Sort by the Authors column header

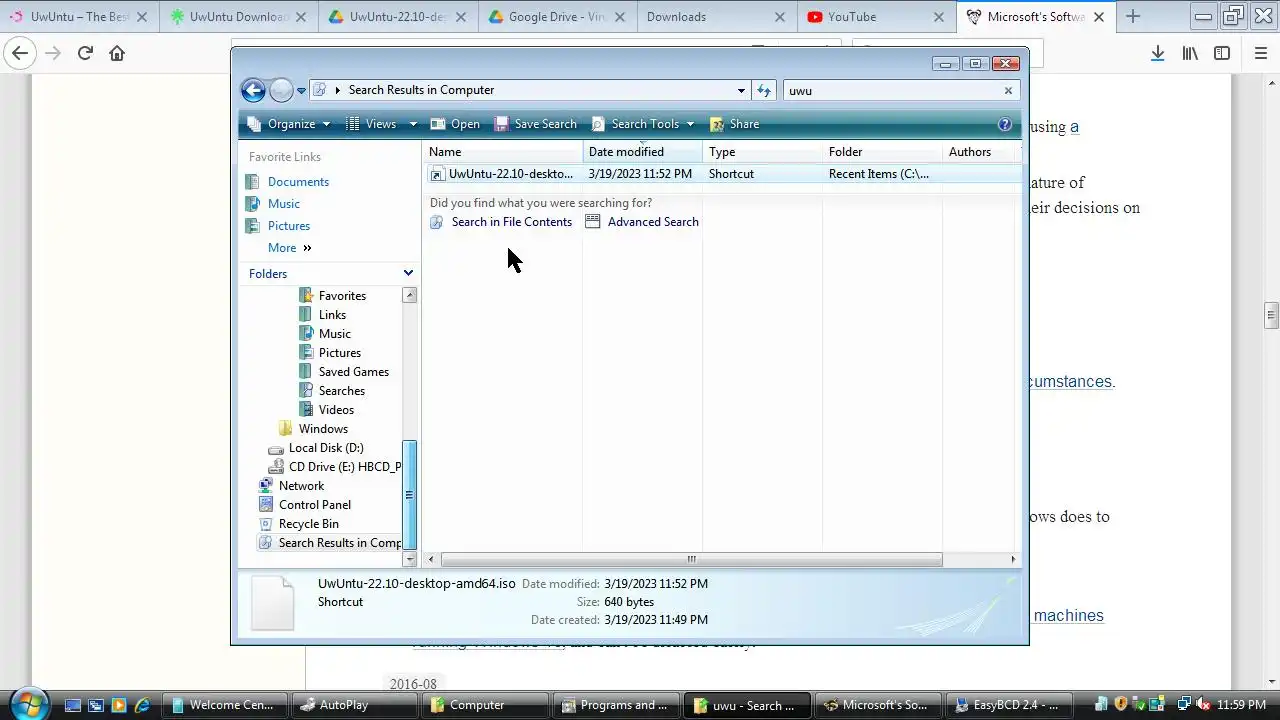[x=982, y=152]
